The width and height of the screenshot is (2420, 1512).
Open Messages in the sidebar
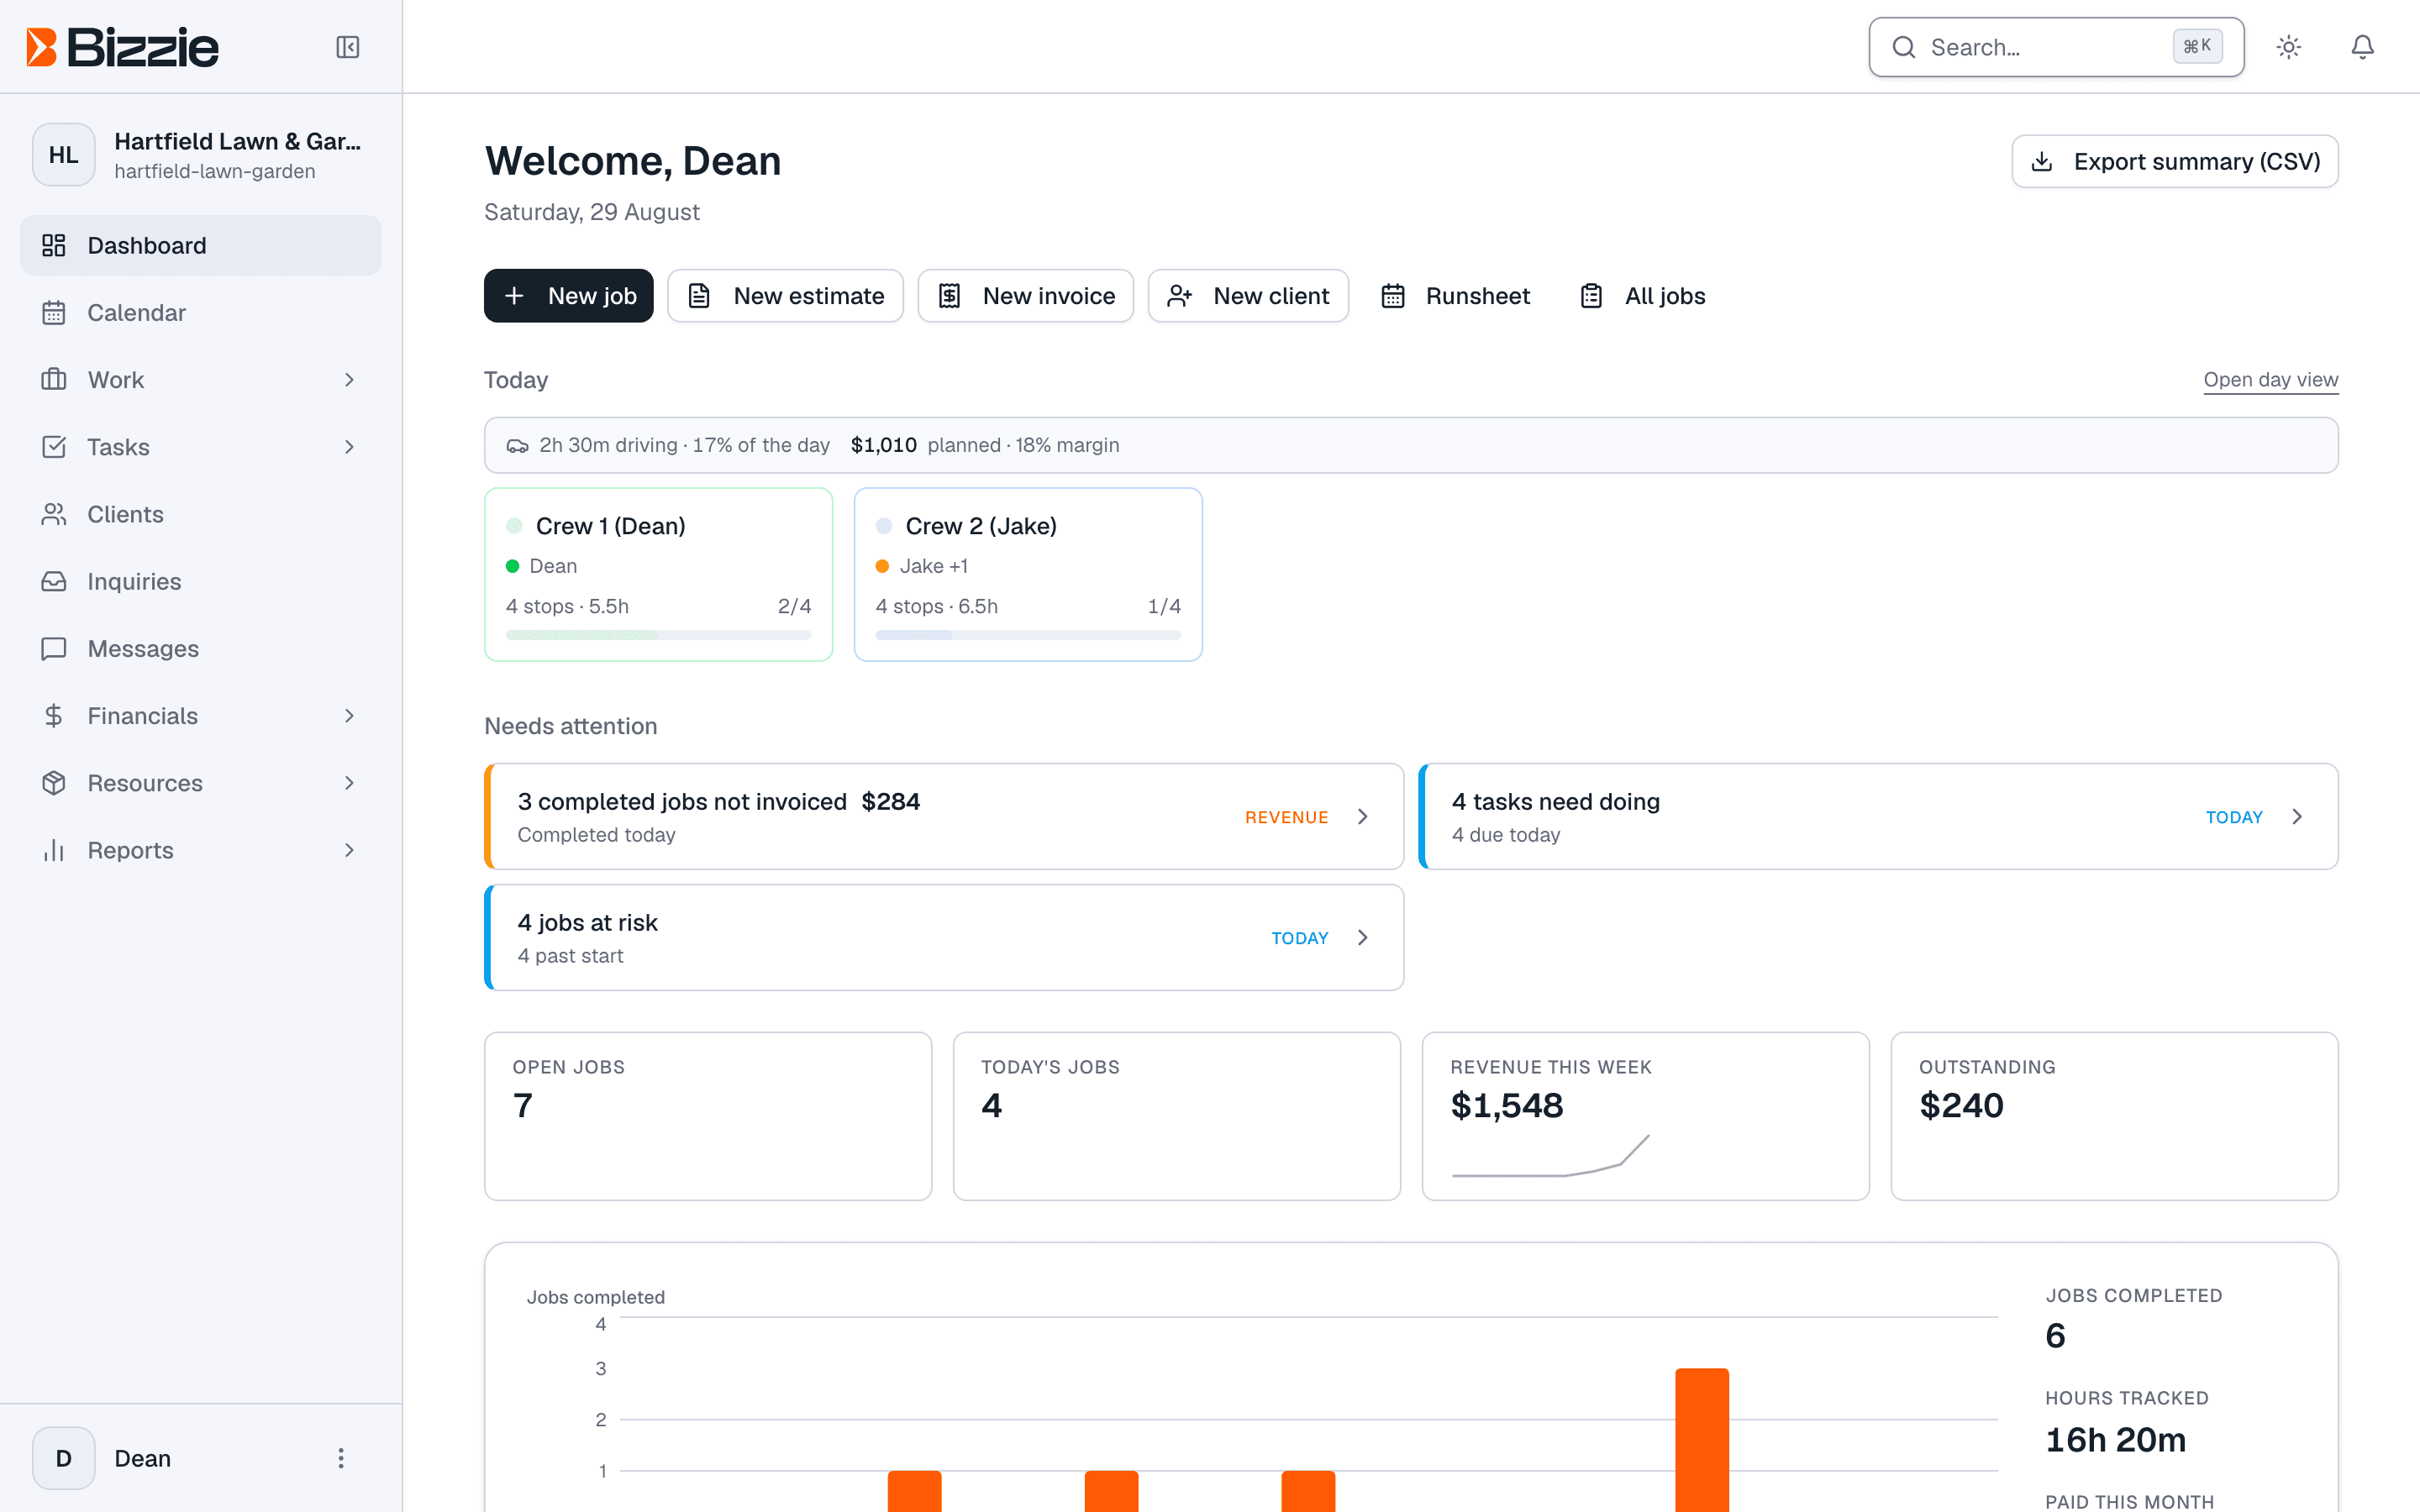pos(201,648)
